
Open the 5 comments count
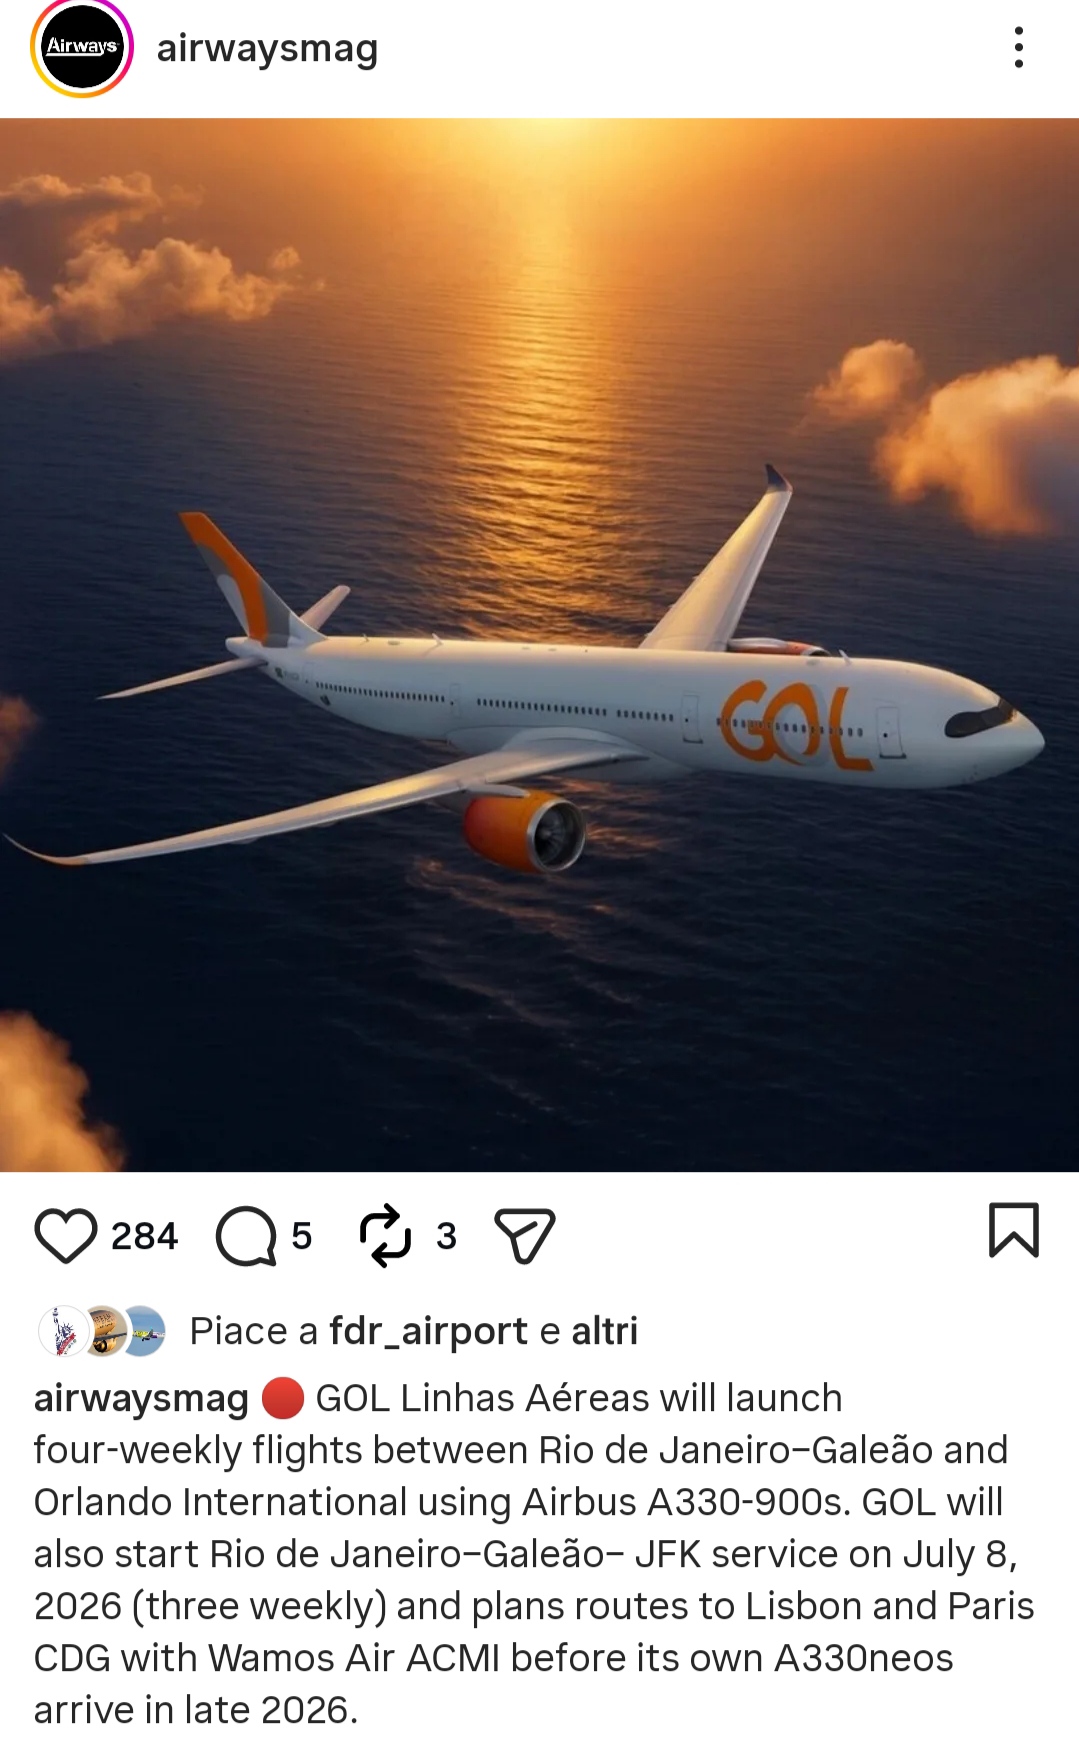tap(302, 1237)
